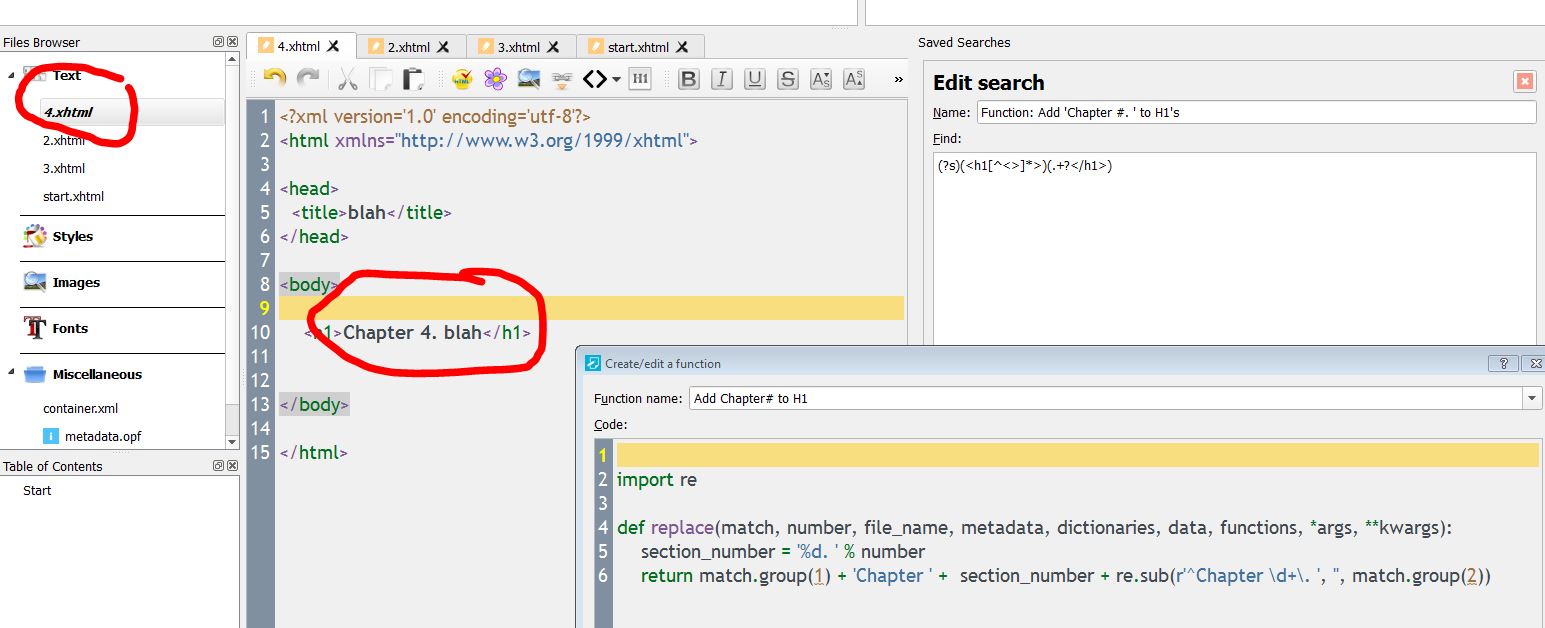Click line 1 in function Code editor

1077,455
